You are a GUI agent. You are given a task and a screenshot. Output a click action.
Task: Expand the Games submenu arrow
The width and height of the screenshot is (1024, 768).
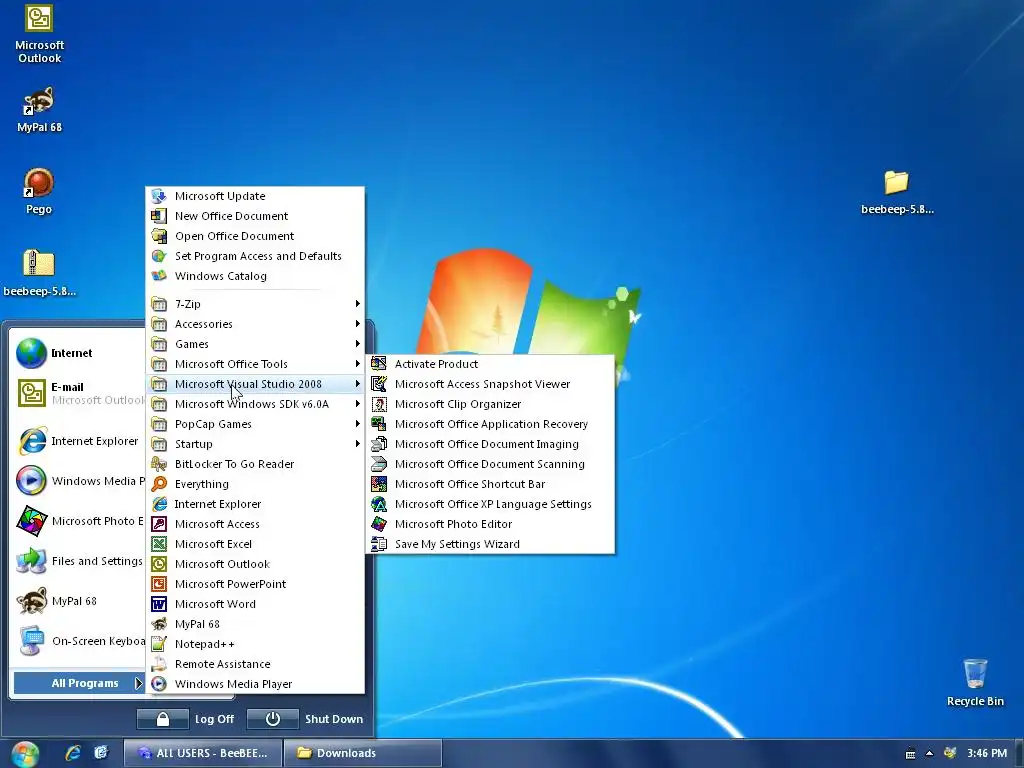pyautogui.click(x=357, y=344)
